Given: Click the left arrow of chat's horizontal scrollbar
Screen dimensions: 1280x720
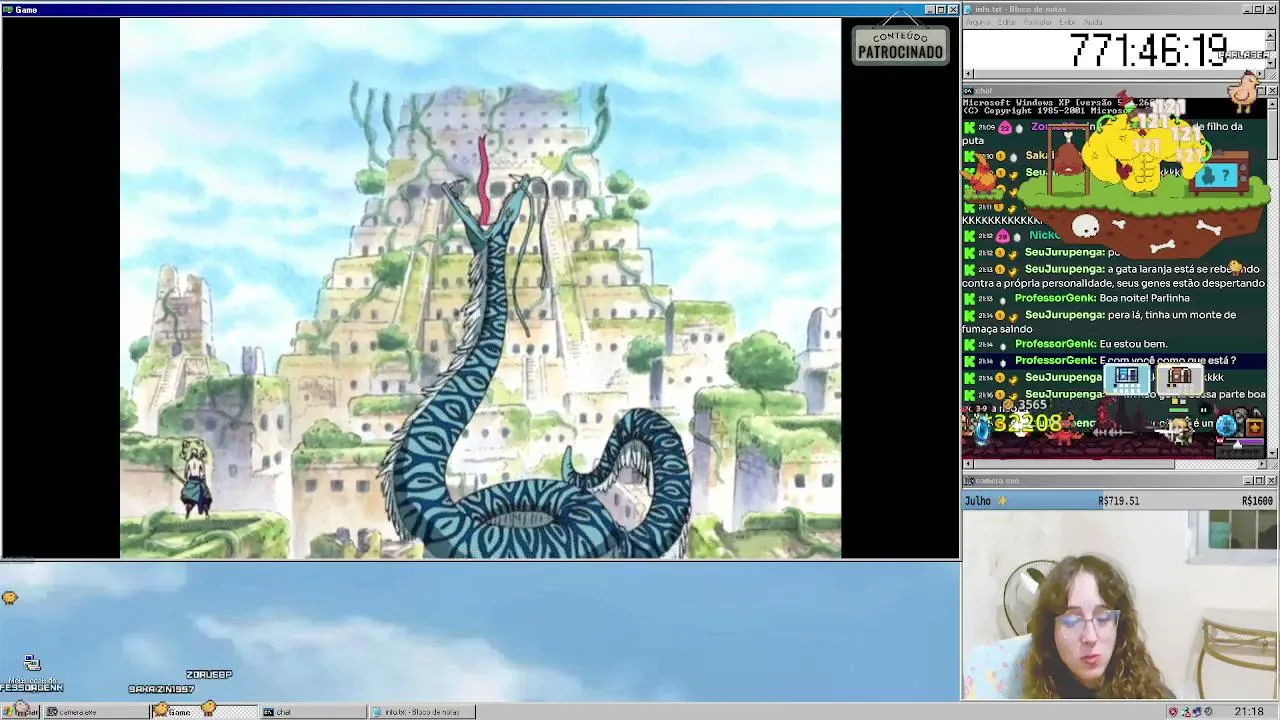Looking at the screenshot, I should [968, 464].
